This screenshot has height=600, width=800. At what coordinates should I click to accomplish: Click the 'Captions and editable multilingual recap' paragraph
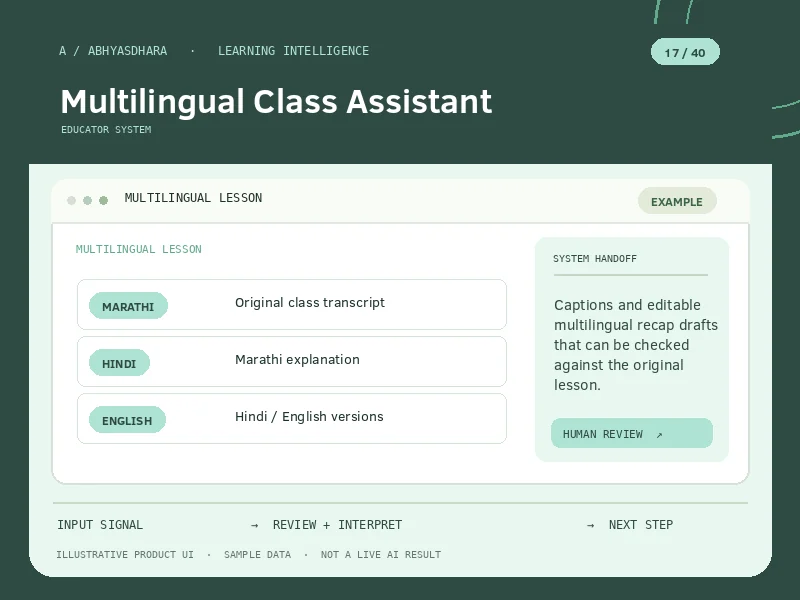tap(636, 345)
